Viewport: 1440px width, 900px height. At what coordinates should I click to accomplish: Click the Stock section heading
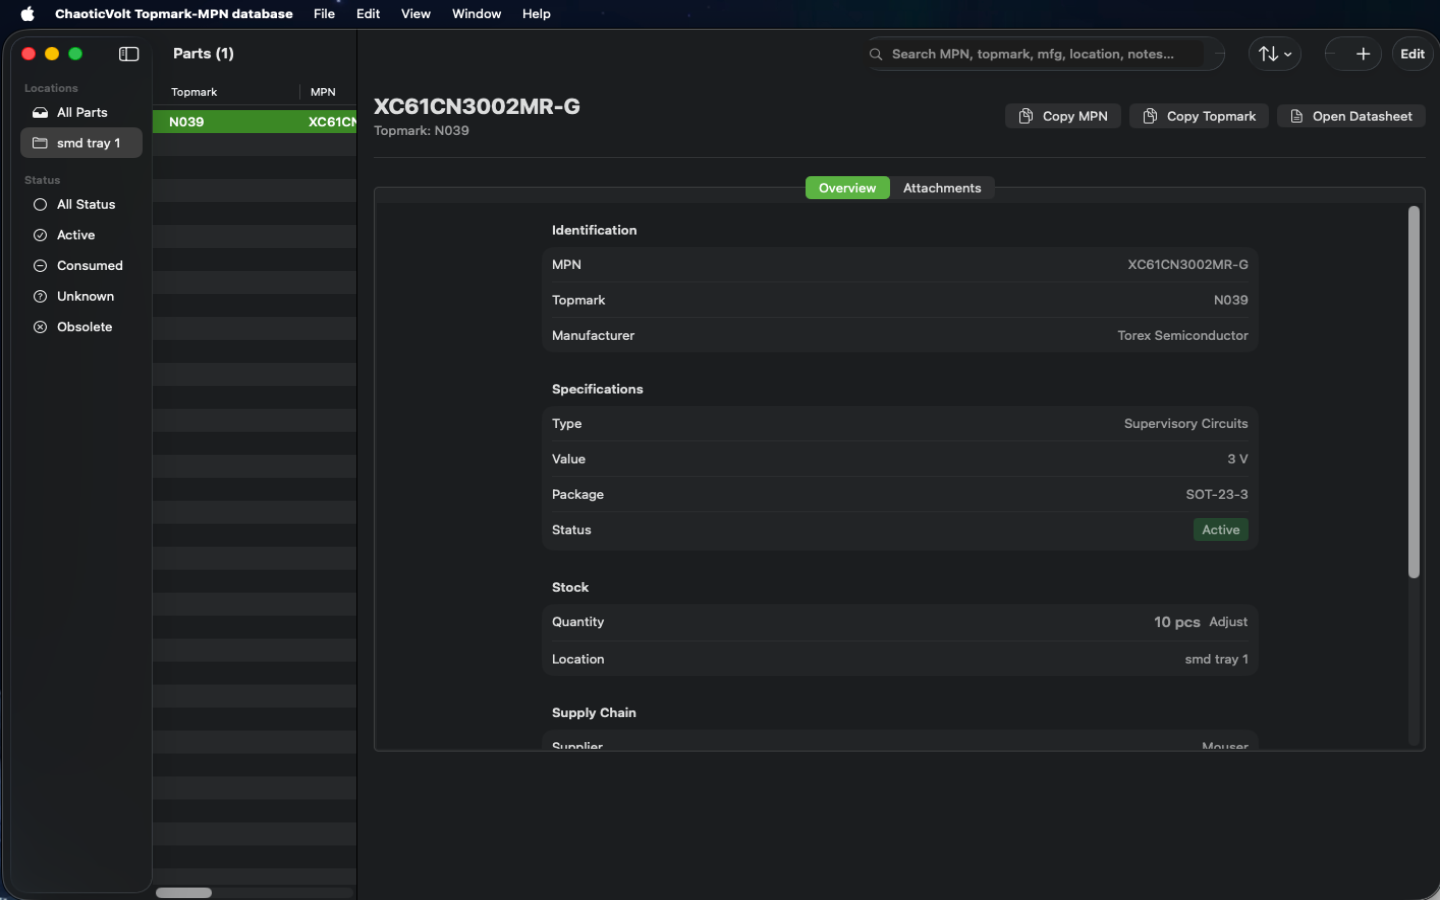pos(570,587)
